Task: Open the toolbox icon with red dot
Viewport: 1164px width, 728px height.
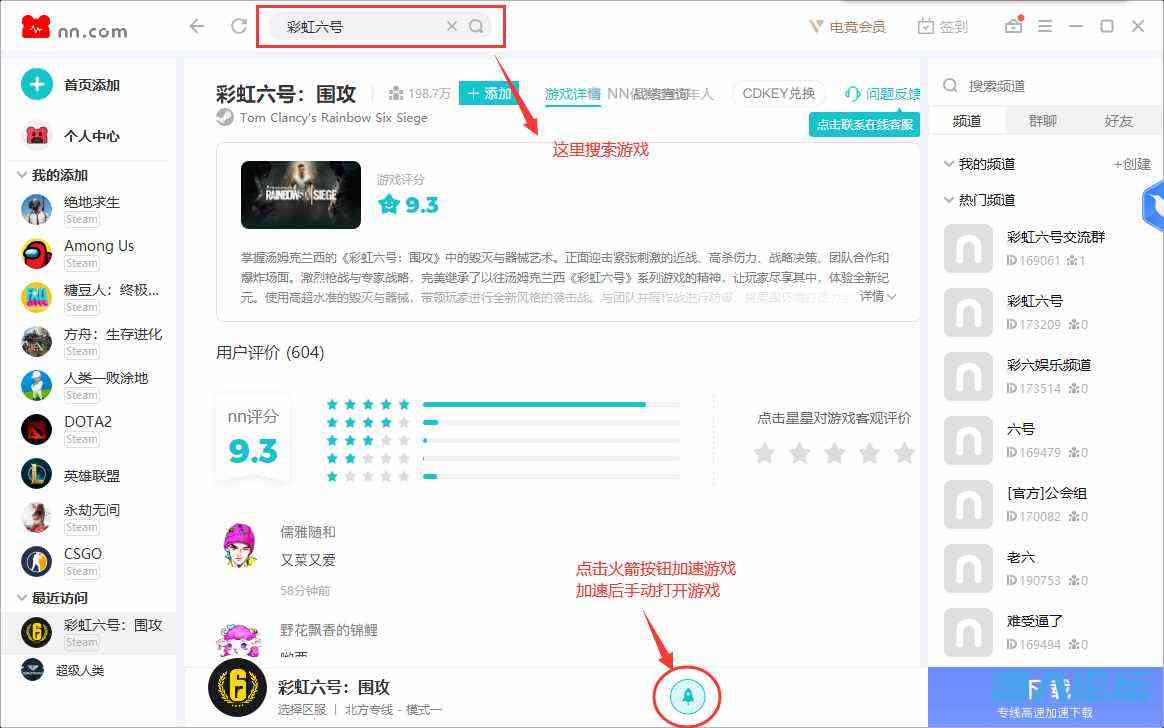Action: tap(1013, 26)
